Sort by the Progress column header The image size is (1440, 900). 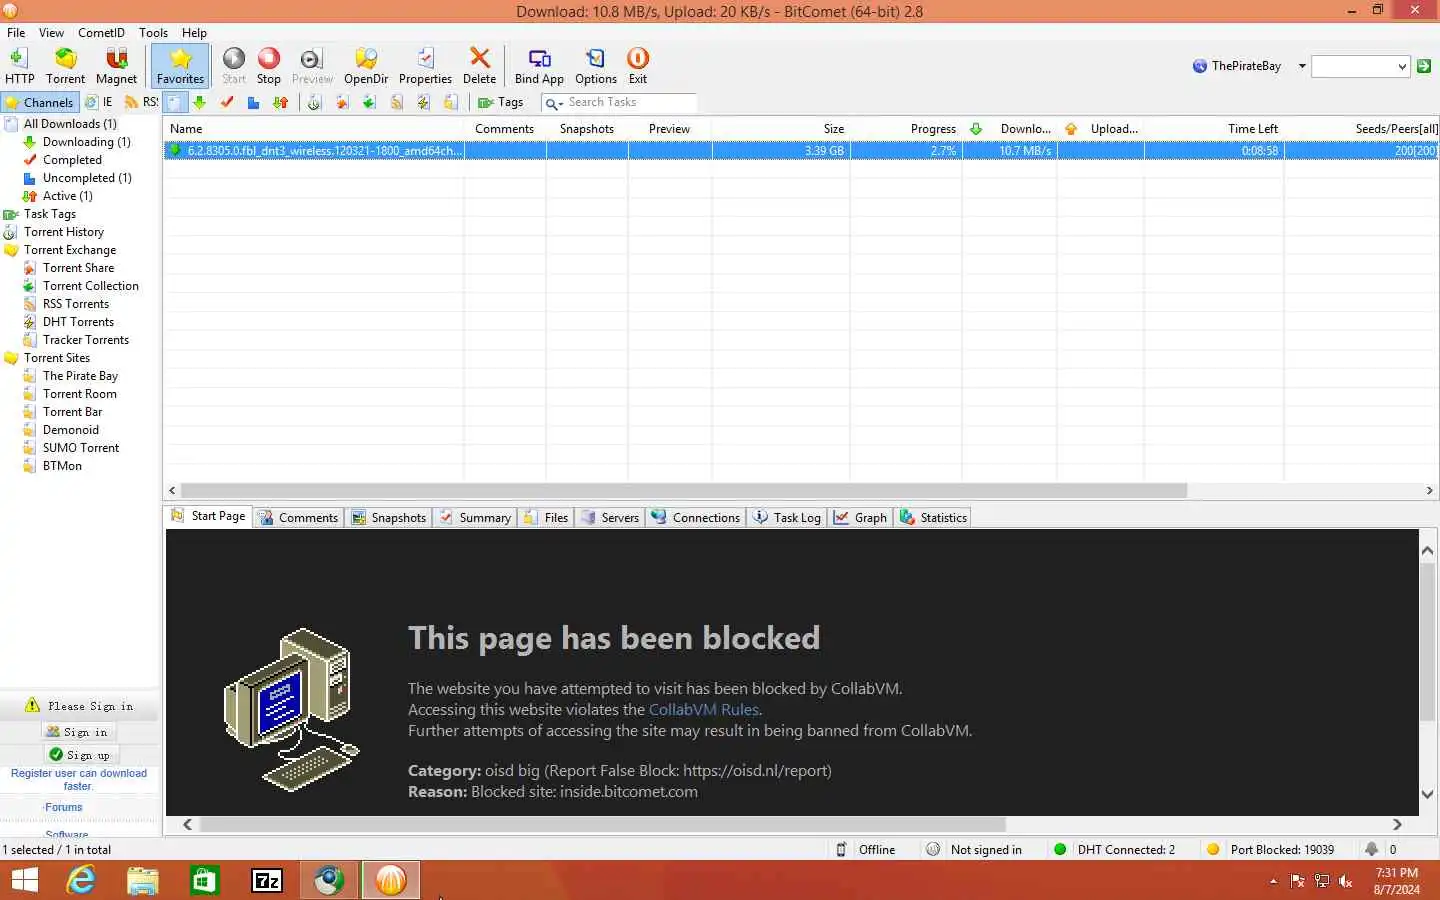(x=933, y=129)
